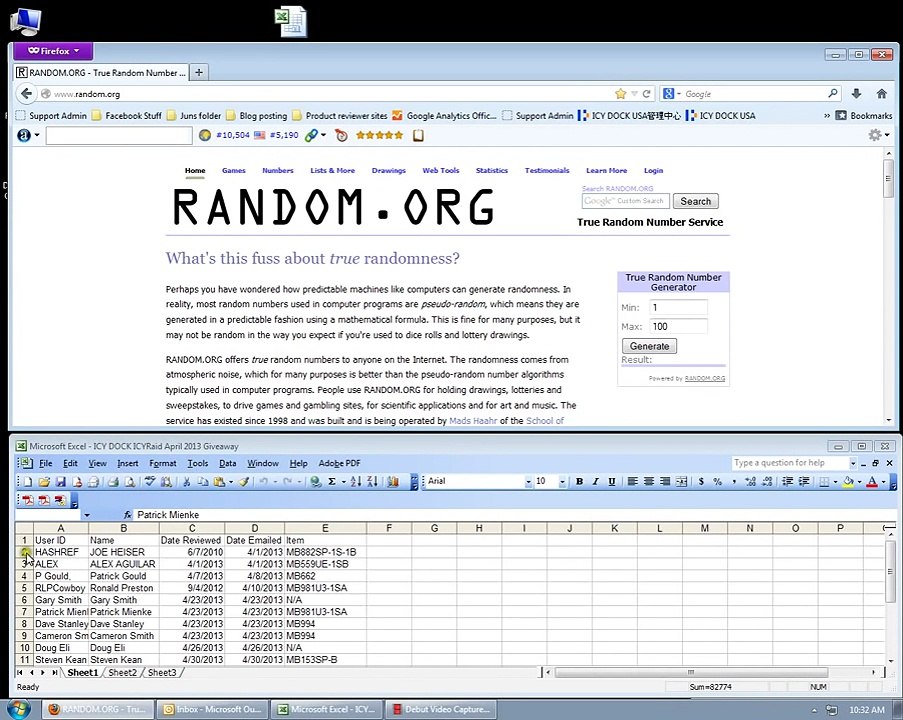
Task: Click the Firefox back arrow button
Action: (x=26, y=93)
